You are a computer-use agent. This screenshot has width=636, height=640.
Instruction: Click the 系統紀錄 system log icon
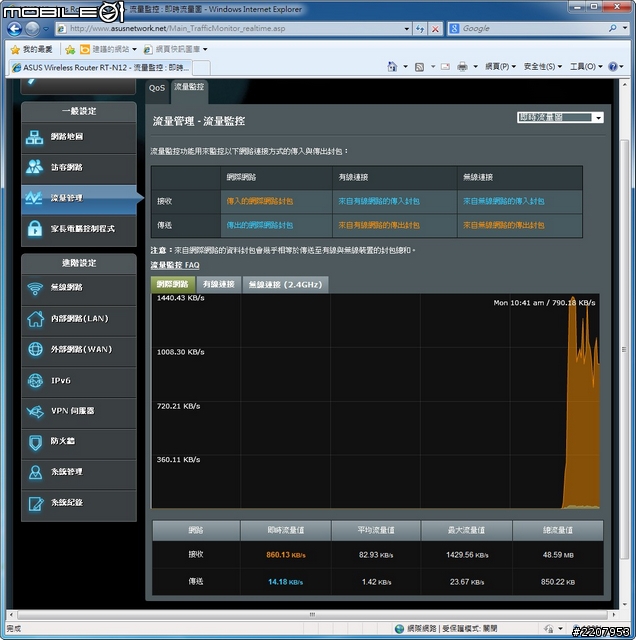(x=35, y=503)
